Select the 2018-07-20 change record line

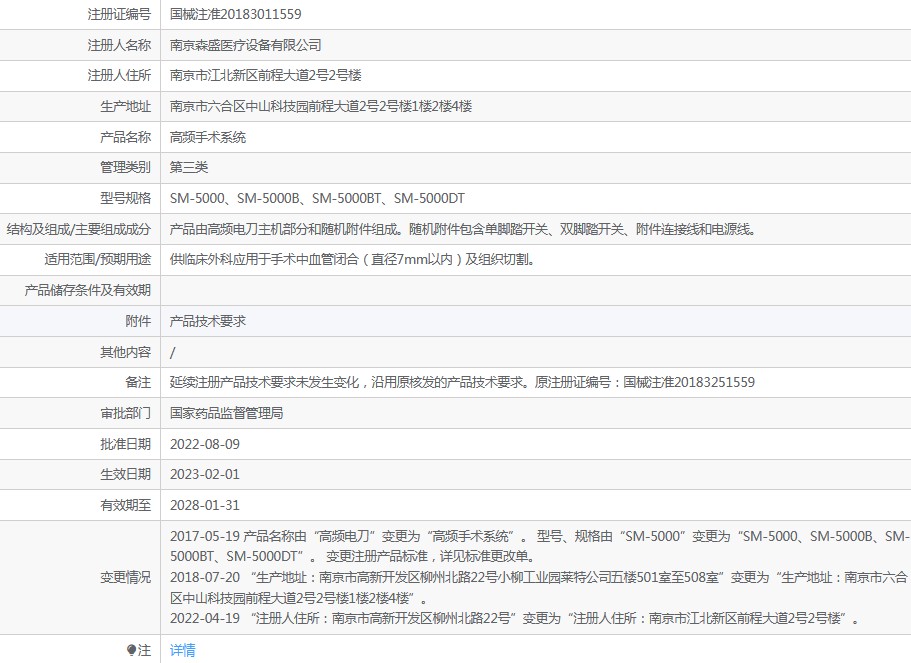[539, 587]
